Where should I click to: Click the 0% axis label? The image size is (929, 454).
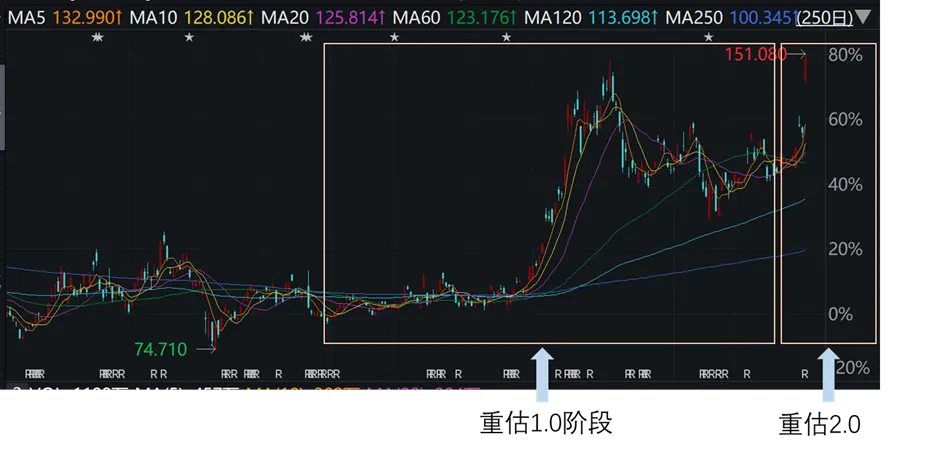tap(842, 314)
